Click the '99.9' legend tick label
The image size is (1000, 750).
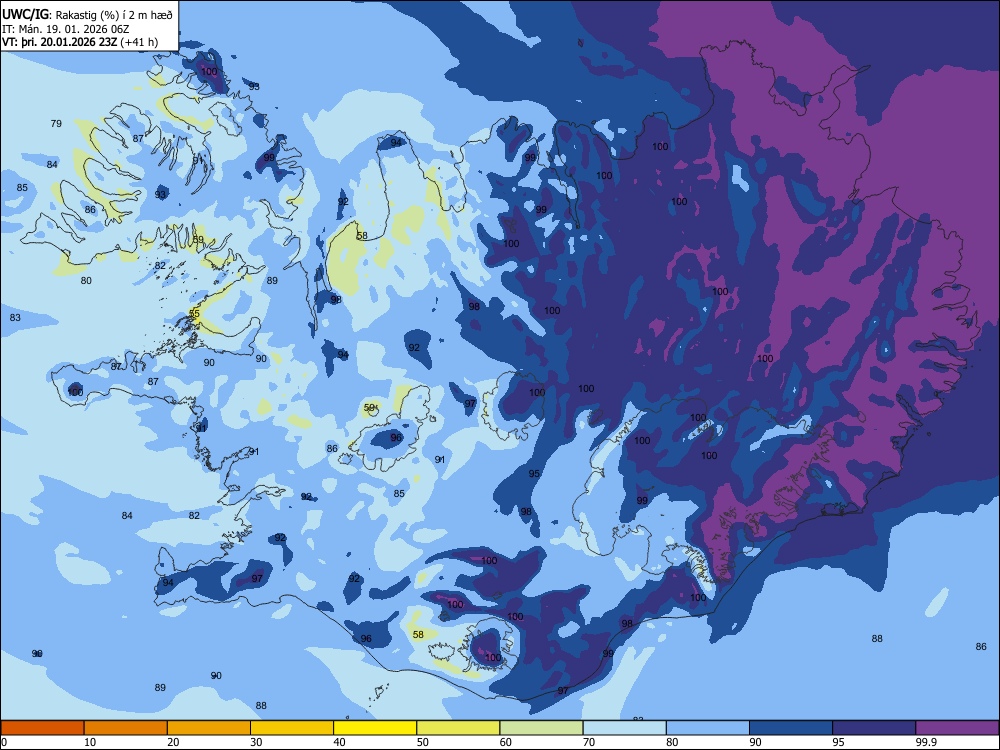click(925, 742)
